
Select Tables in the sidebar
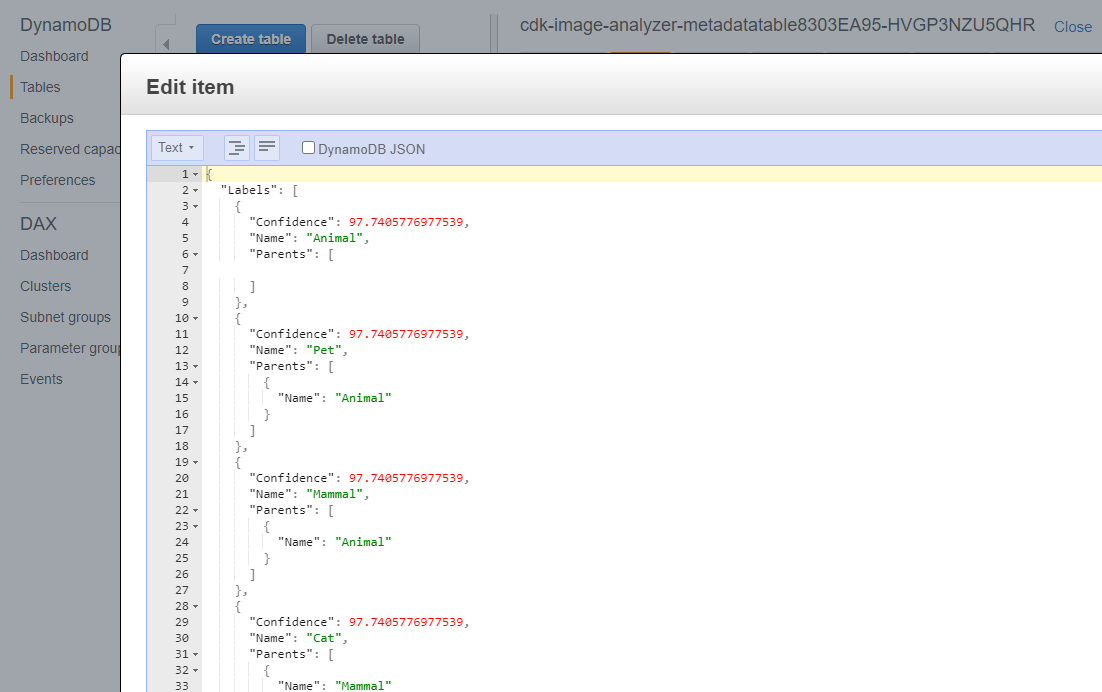pos(40,87)
